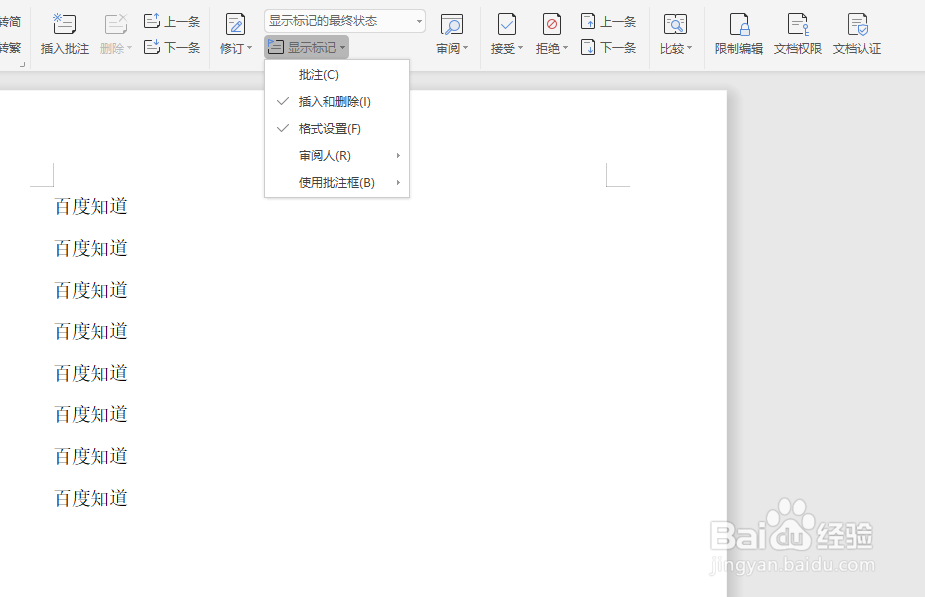Click the 转简 convert-to-simplified button

click(11, 22)
